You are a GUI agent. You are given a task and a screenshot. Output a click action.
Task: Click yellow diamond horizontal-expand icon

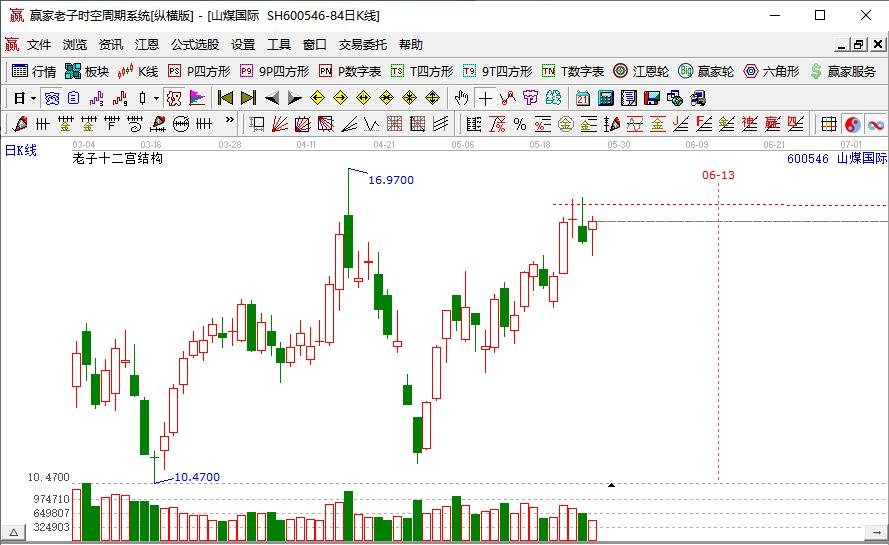(363, 98)
